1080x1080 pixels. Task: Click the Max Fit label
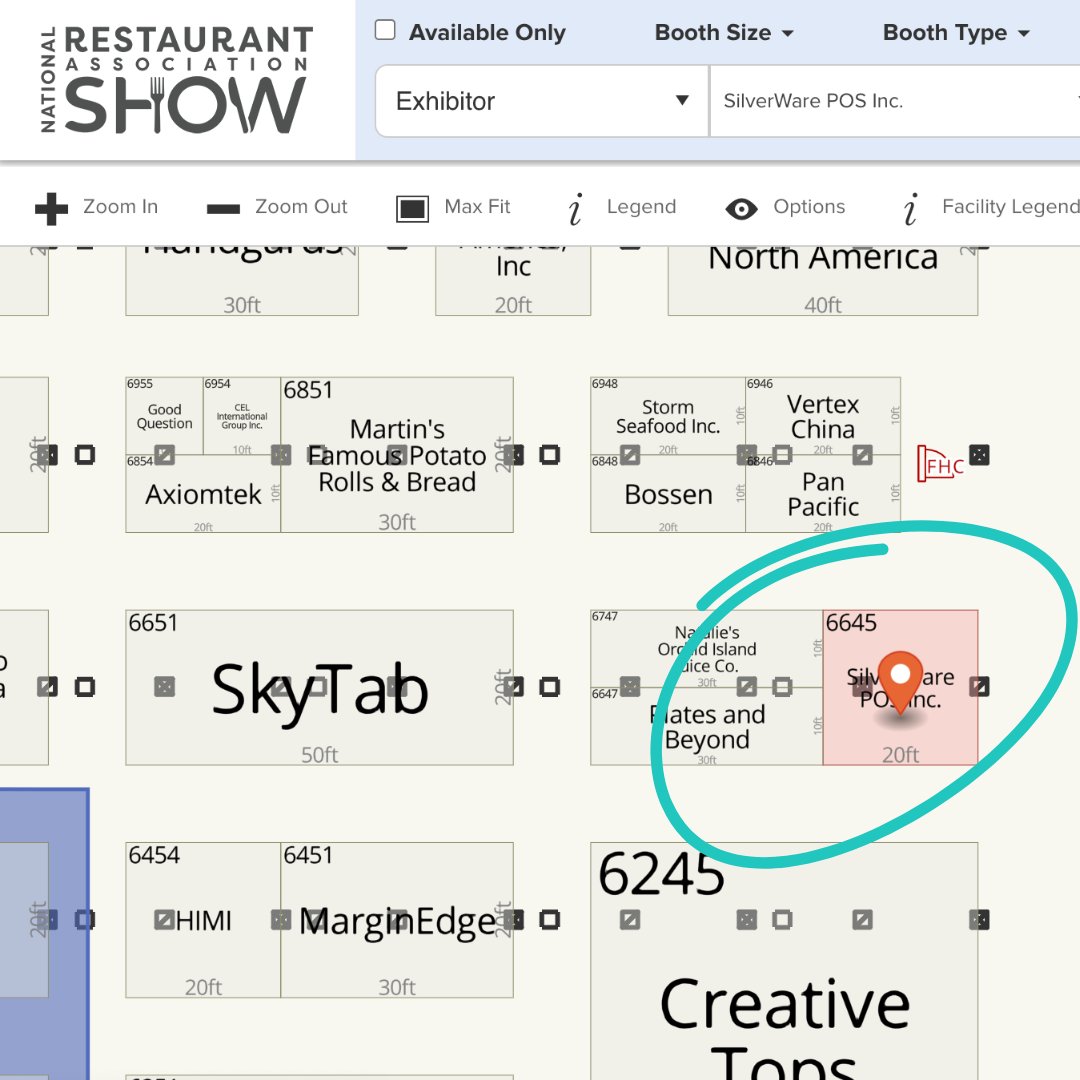click(x=477, y=207)
